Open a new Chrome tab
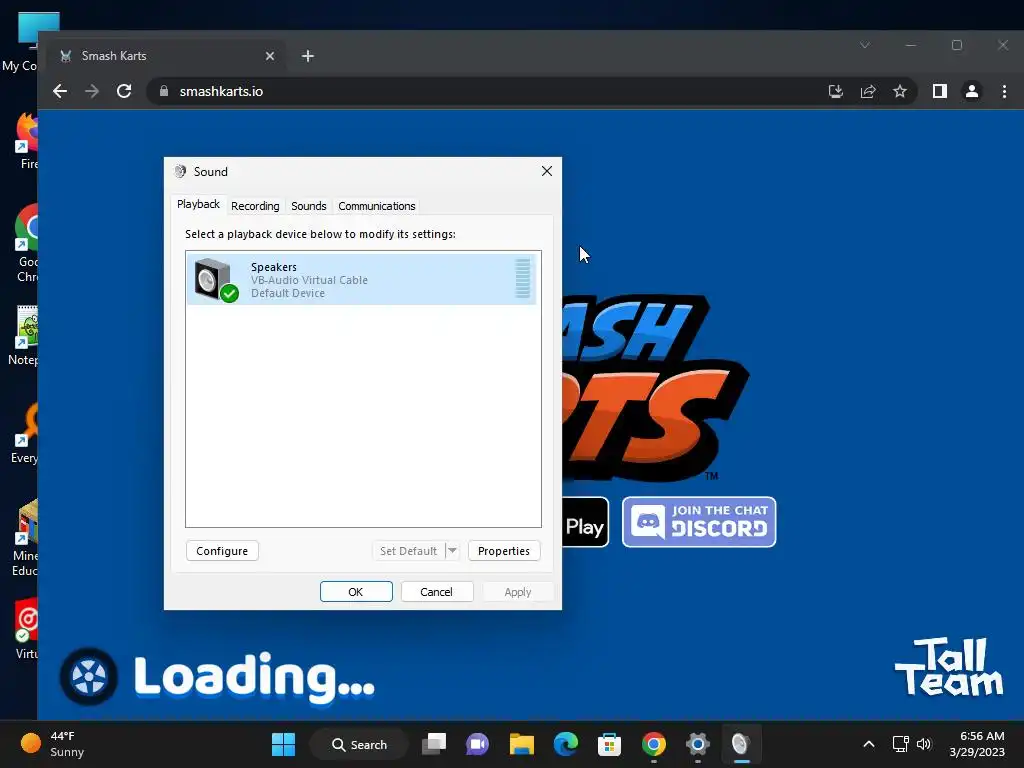The height and width of the screenshot is (768, 1024). pos(308,56)
